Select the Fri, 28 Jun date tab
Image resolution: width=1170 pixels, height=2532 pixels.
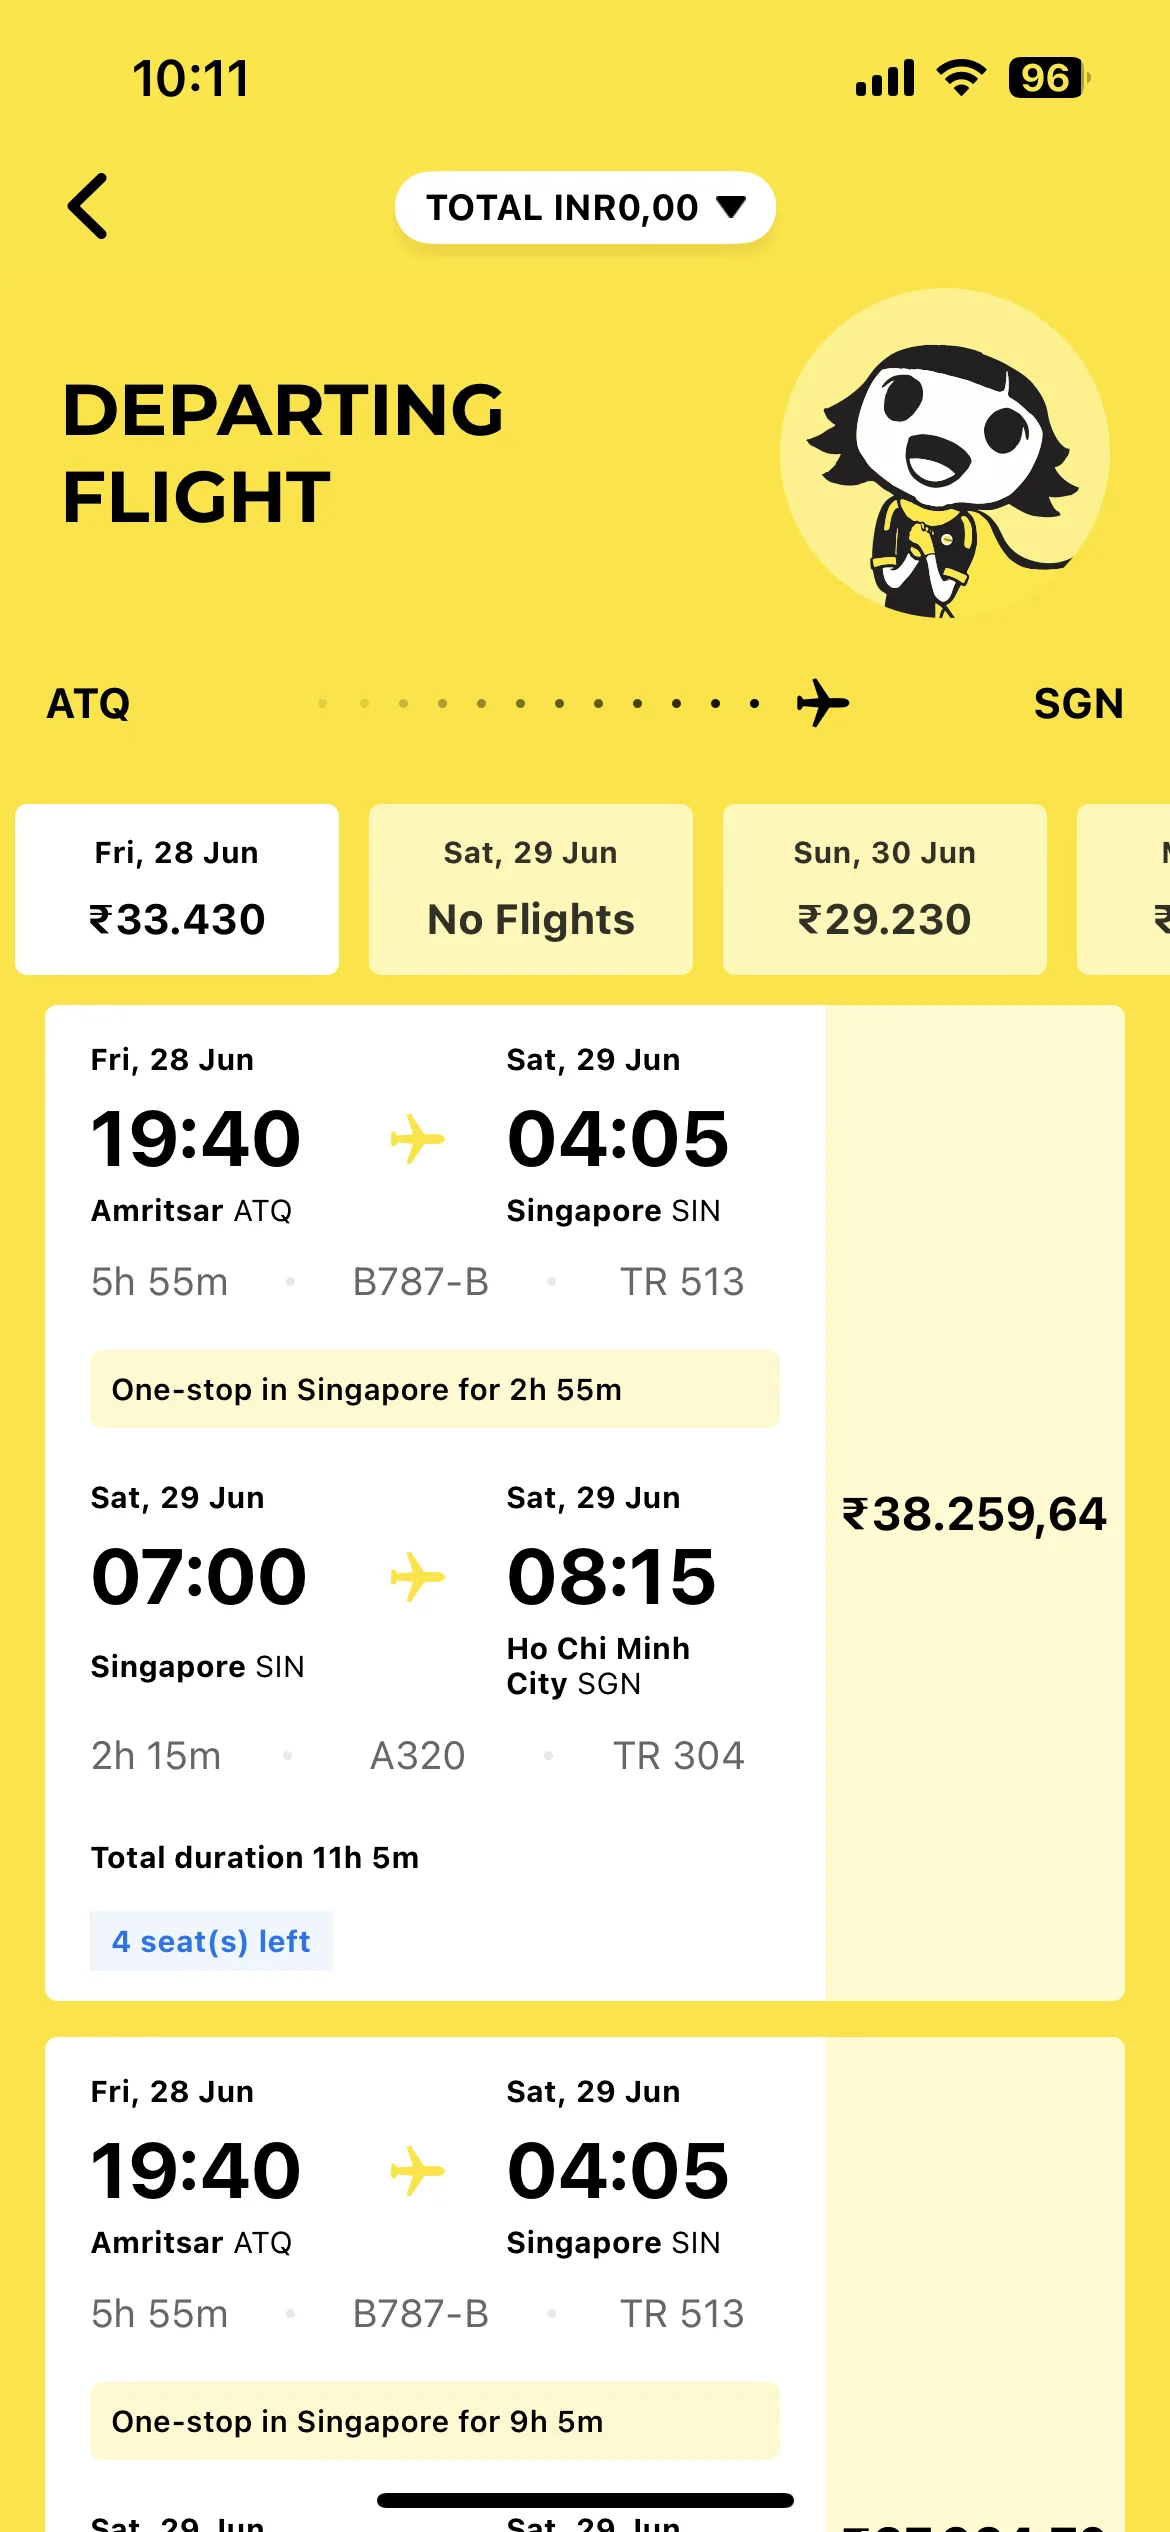pos(177,889)
